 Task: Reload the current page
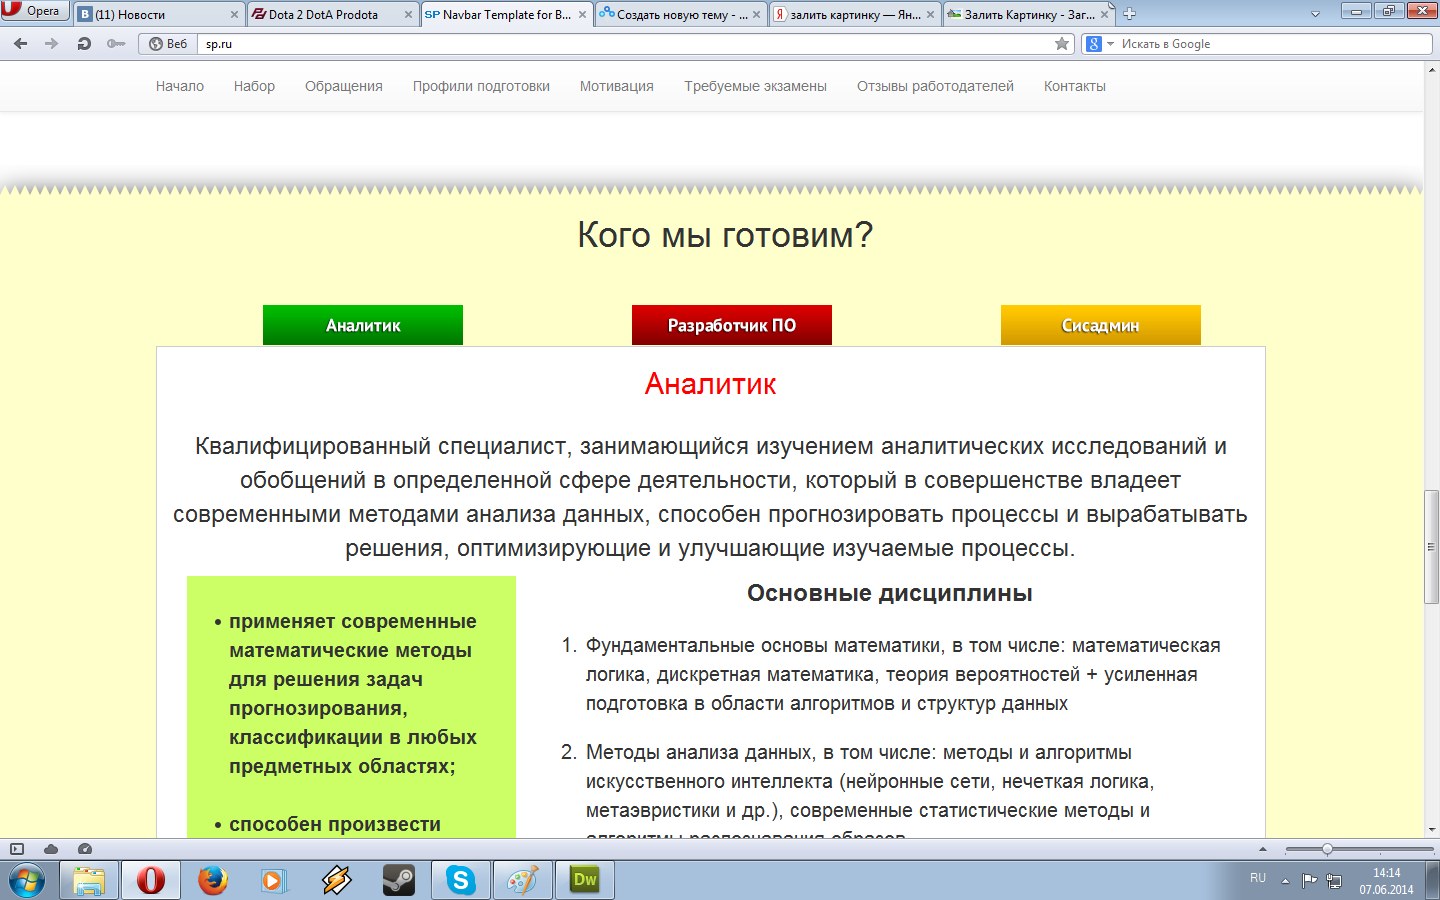point(84,44)
